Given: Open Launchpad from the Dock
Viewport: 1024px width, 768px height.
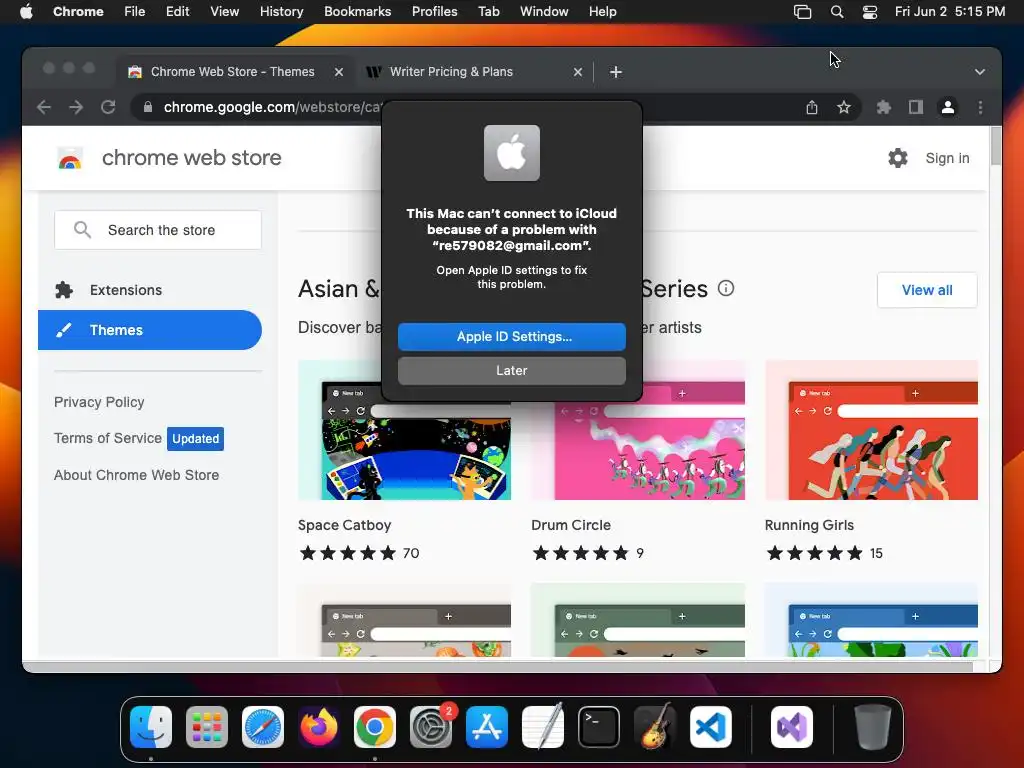Looking at the screenshot, I should point(207,727).
